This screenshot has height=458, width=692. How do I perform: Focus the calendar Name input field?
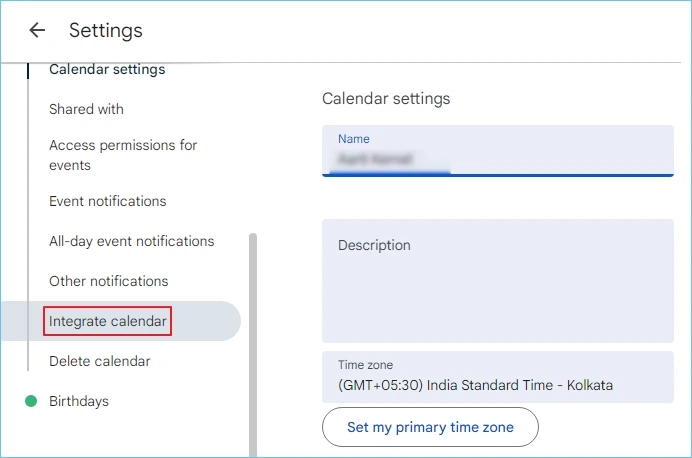tap(497, 158)
